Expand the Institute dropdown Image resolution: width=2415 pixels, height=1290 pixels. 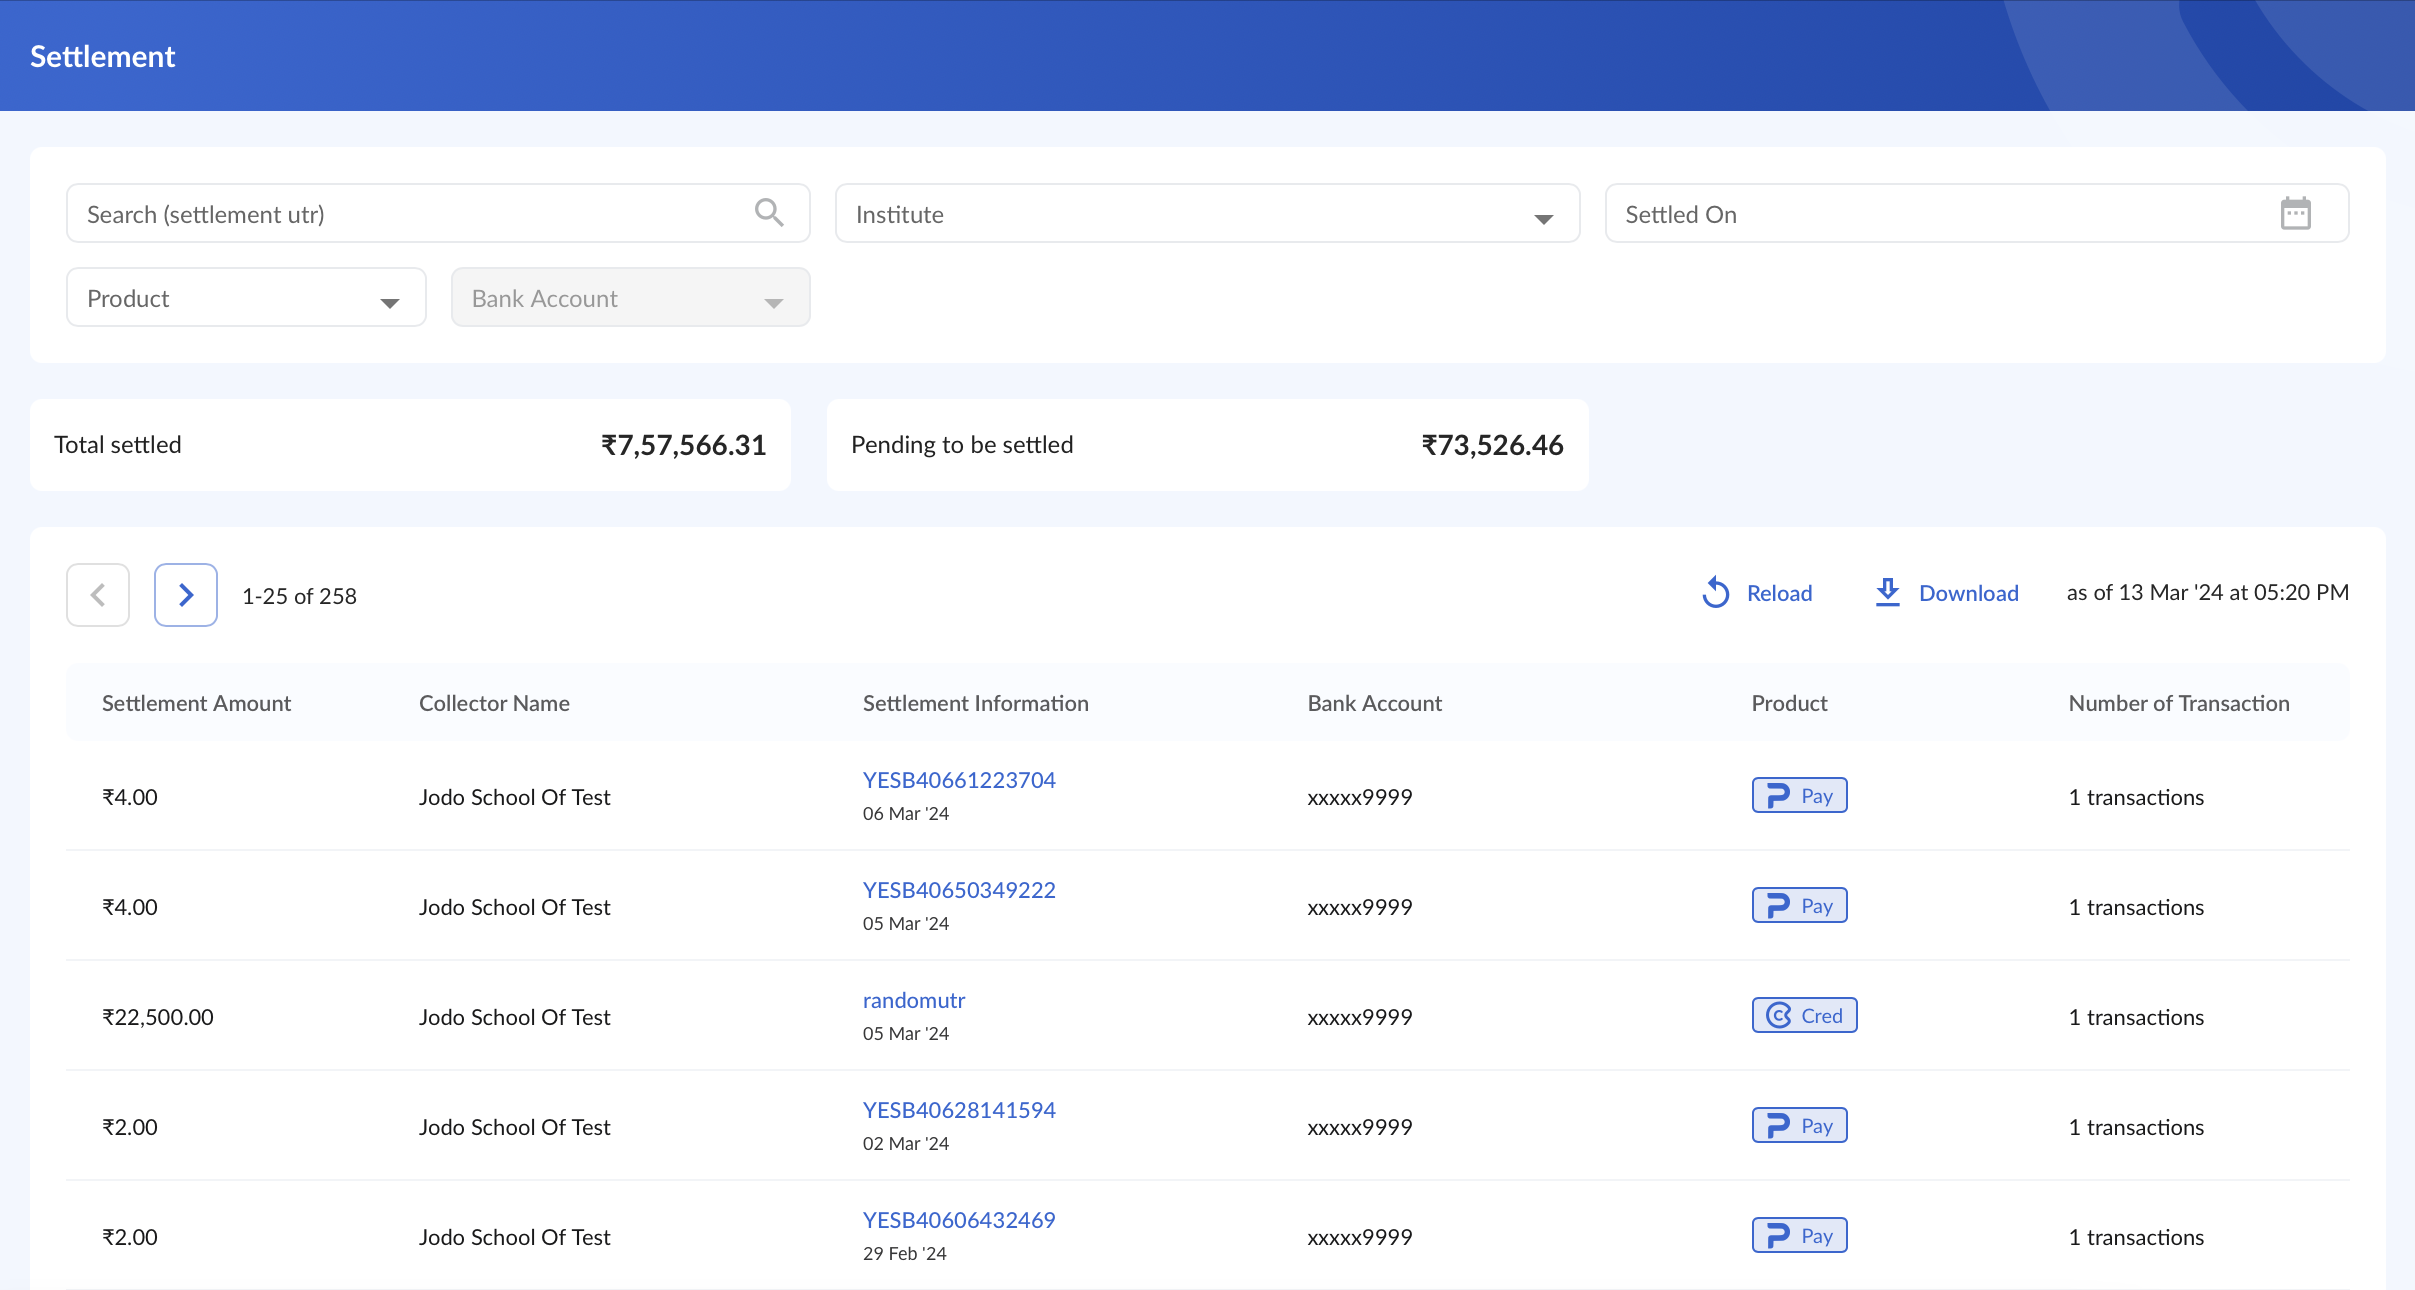pyautogui.click(x=1207, y=213)
